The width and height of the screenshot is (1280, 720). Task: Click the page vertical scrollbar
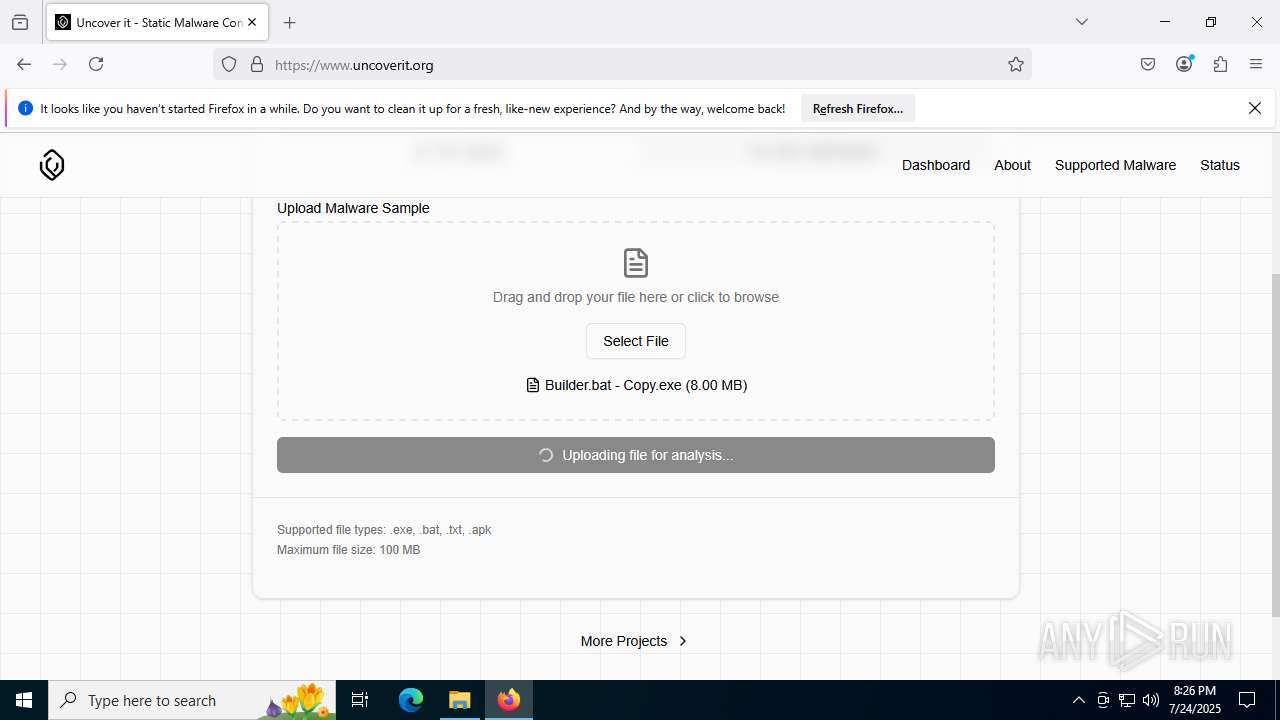click(x=1274, y=445)
